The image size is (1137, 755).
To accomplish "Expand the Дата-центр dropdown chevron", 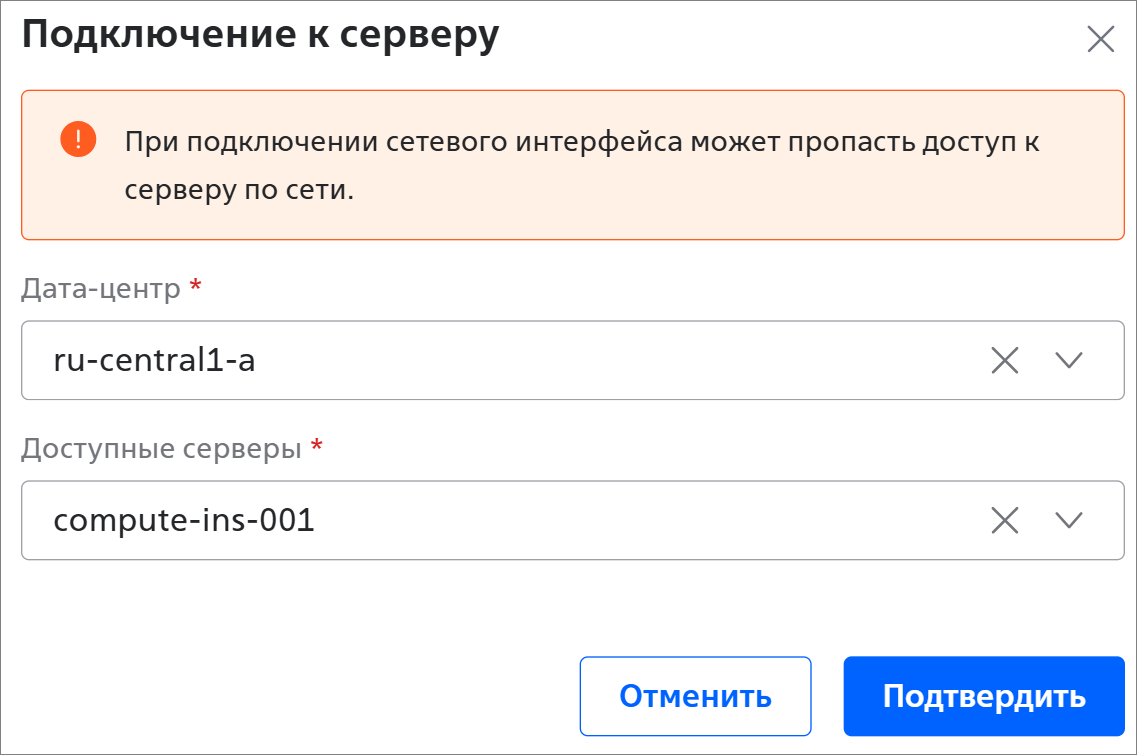I will coord(1069,360).
